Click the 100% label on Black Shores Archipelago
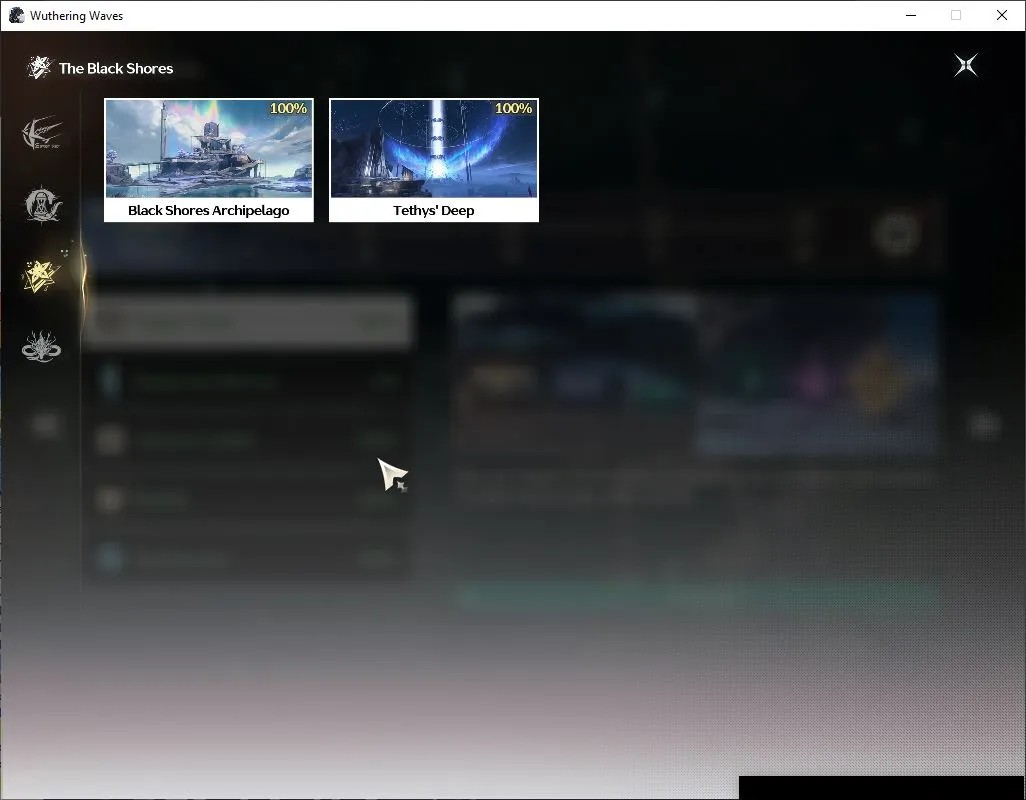This screenshot has height=800, width=1026. point(289,109)
